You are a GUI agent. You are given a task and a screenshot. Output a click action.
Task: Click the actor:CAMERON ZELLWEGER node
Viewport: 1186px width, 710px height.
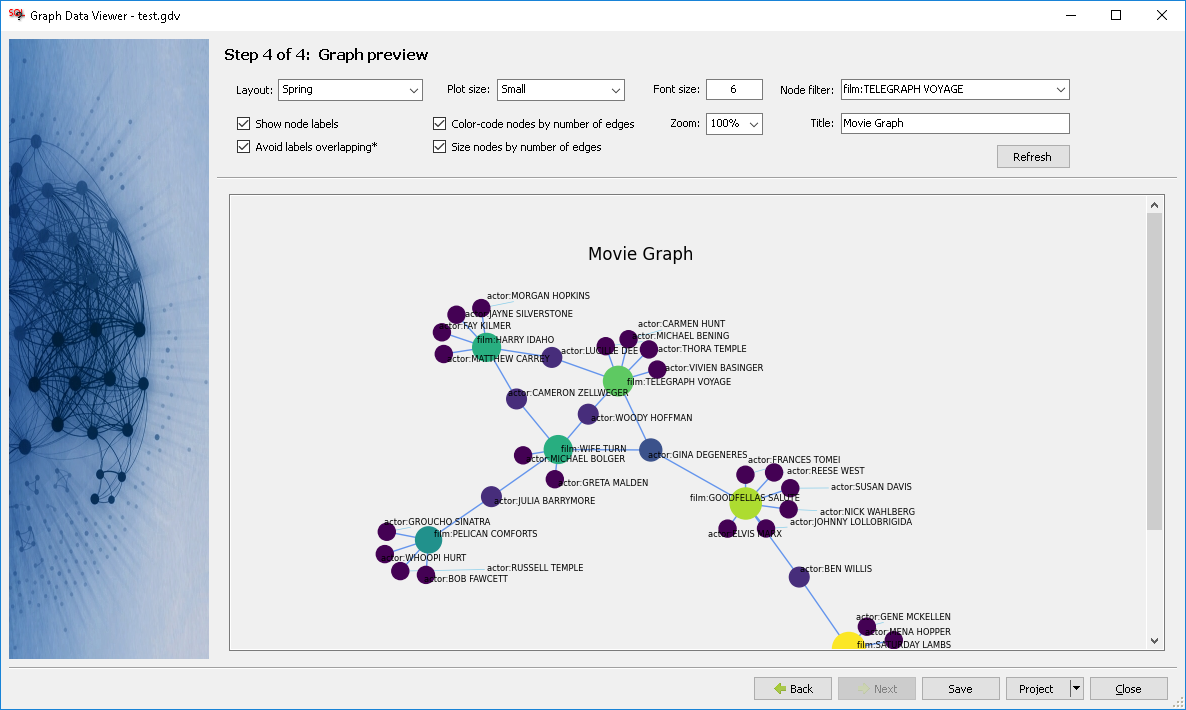[517, 398]
